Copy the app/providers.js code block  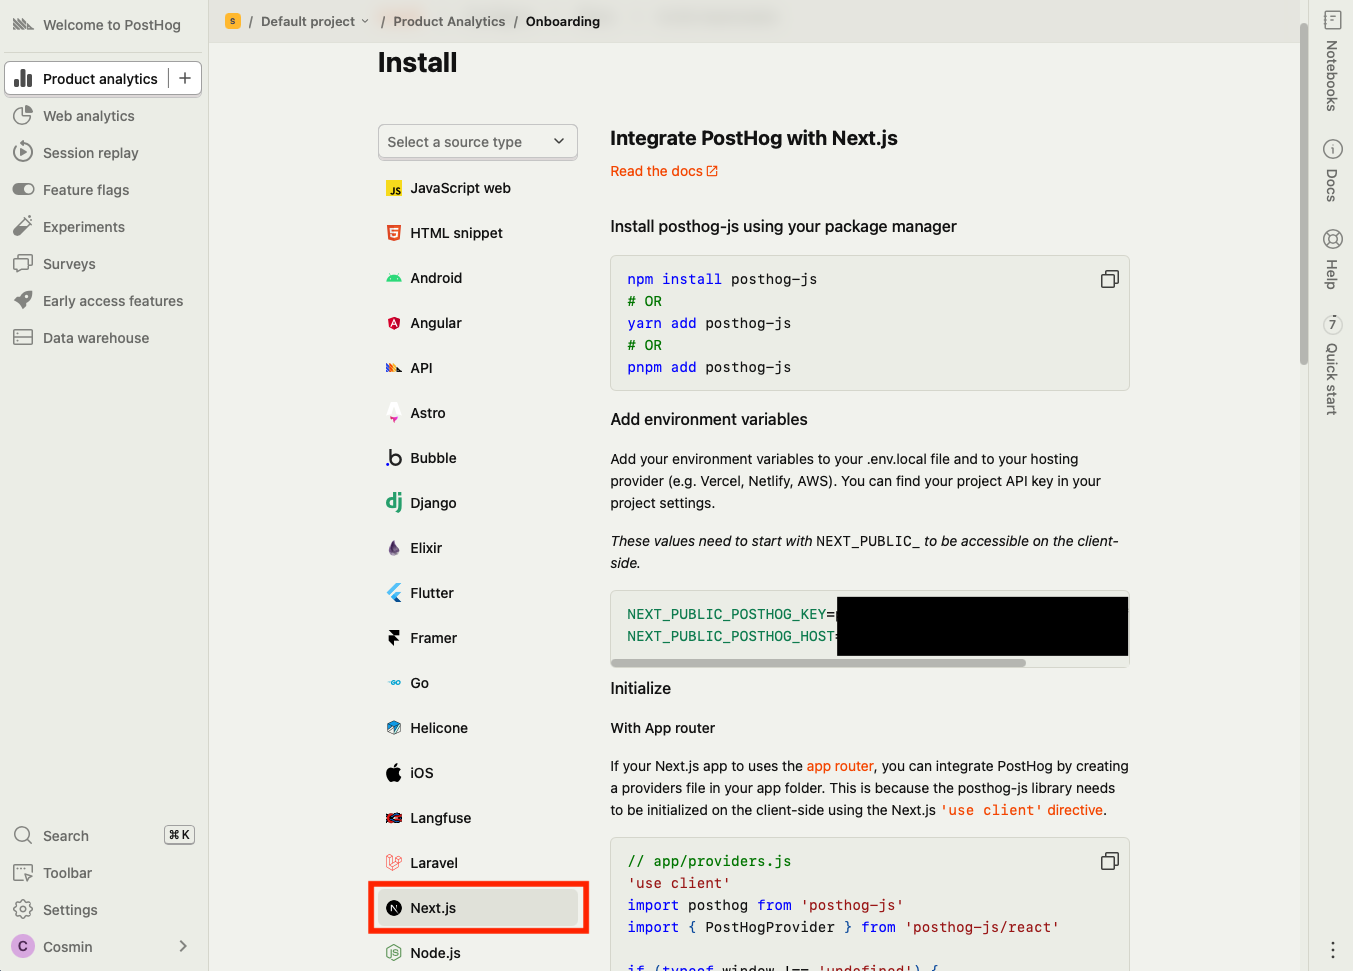[1109, 861]
